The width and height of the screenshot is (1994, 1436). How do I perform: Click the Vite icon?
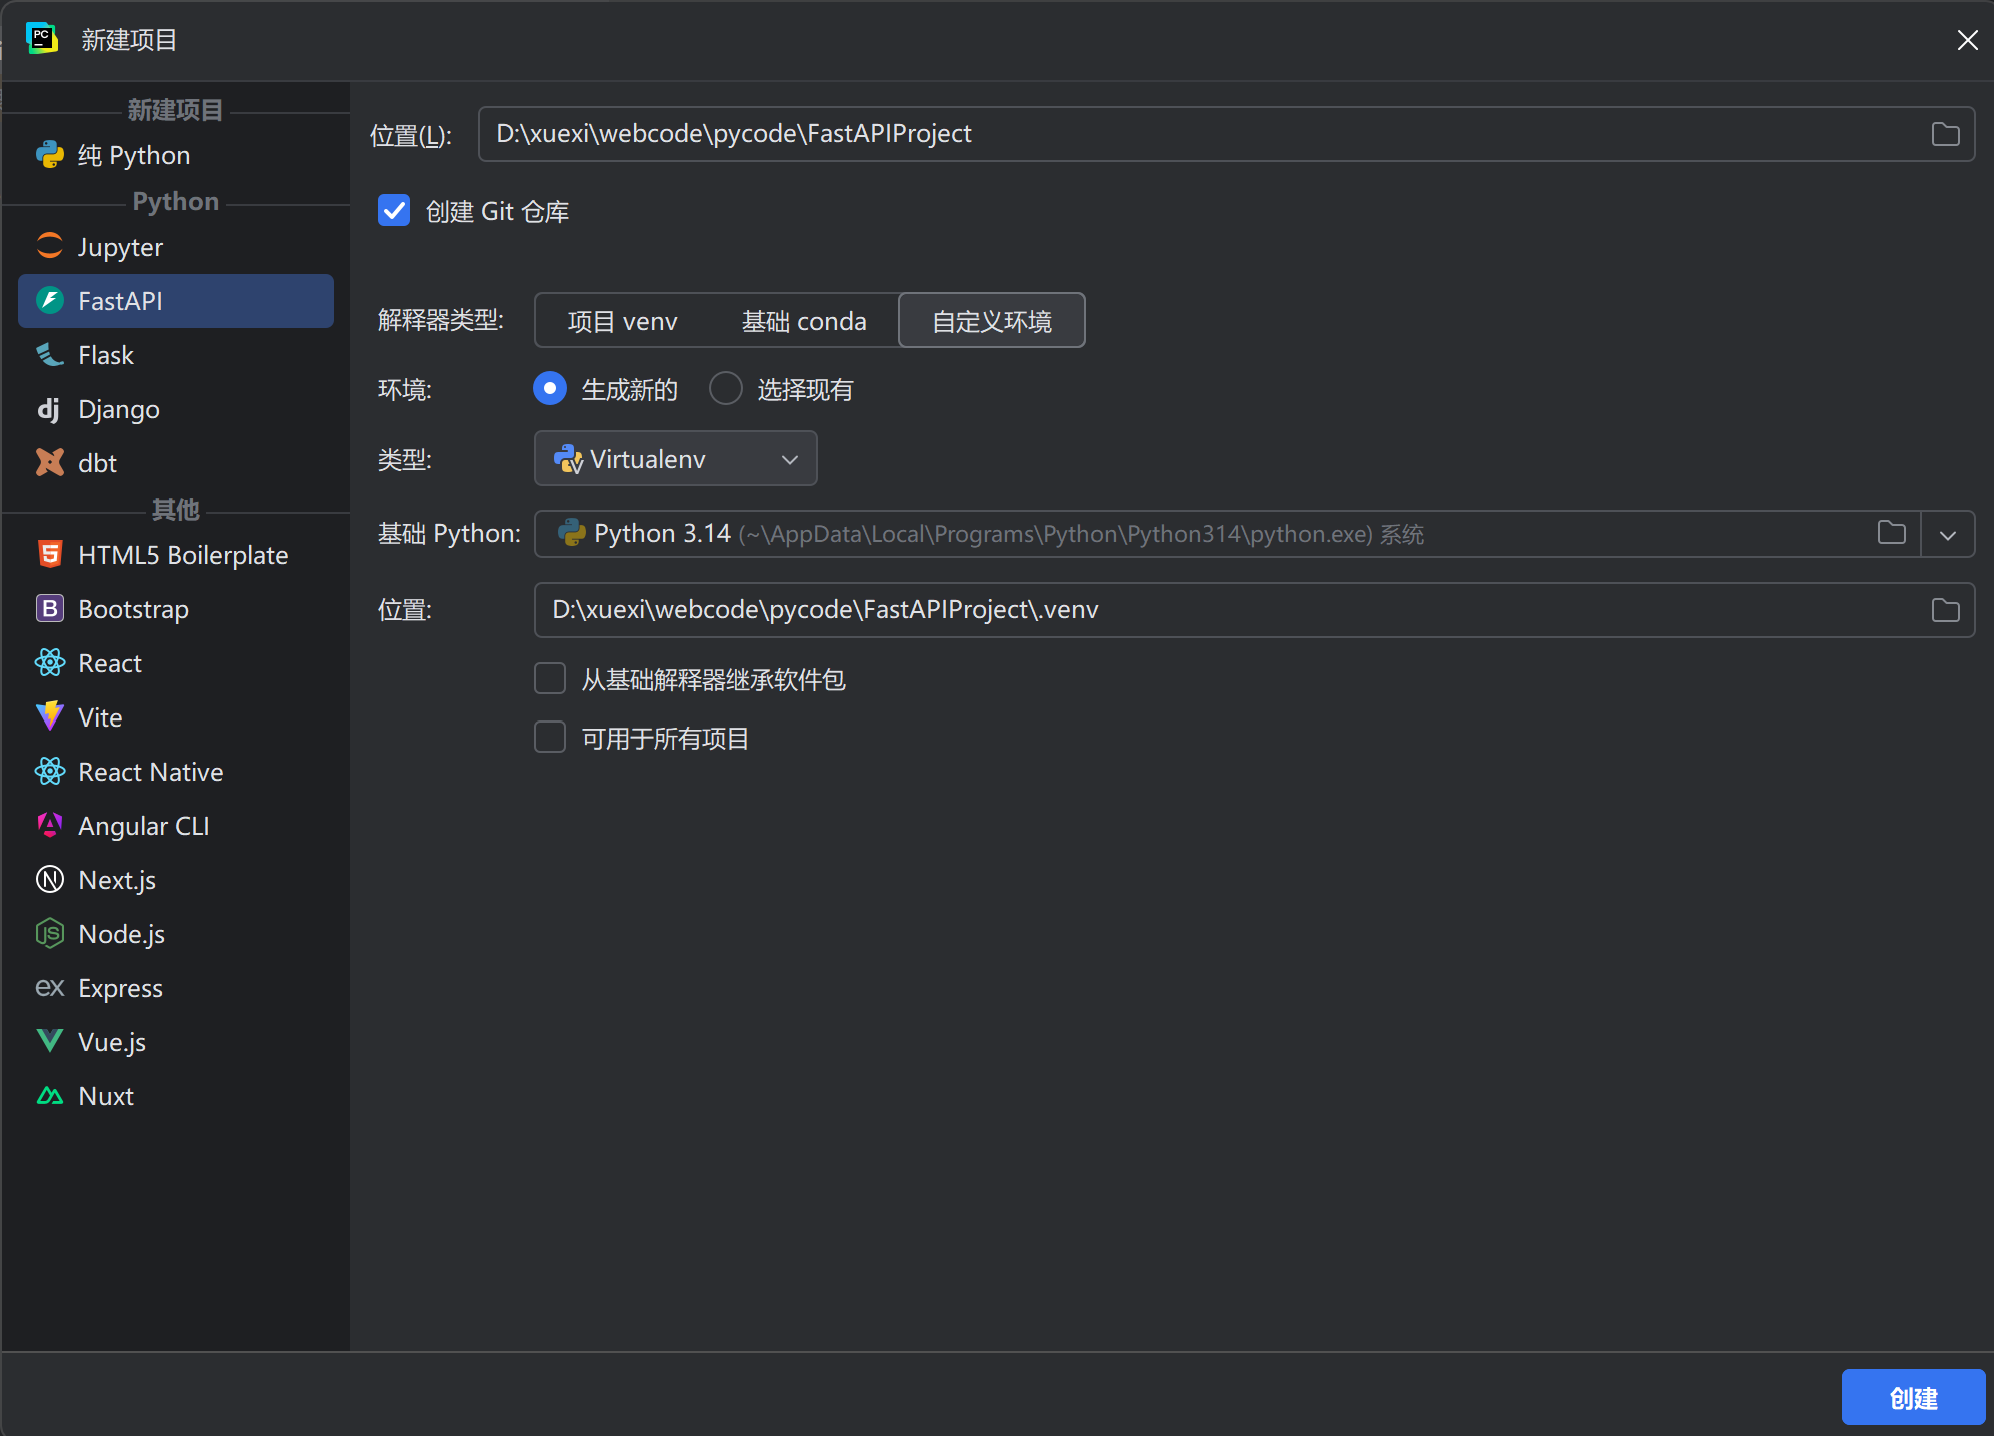tap(50, 716)
